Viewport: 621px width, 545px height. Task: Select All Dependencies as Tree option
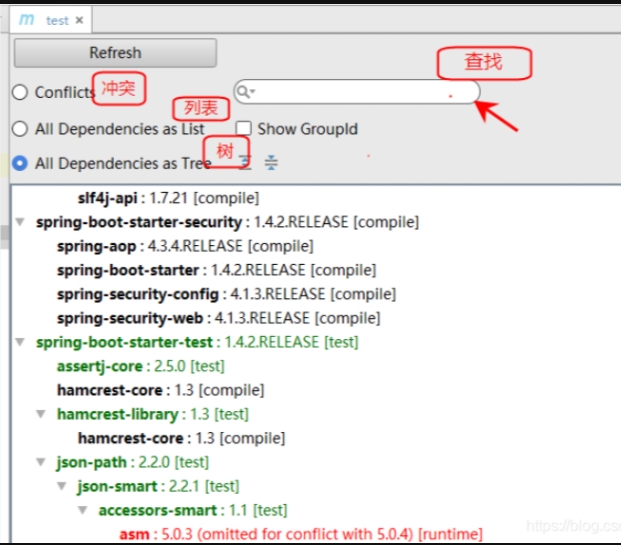[x=20, y=163]
